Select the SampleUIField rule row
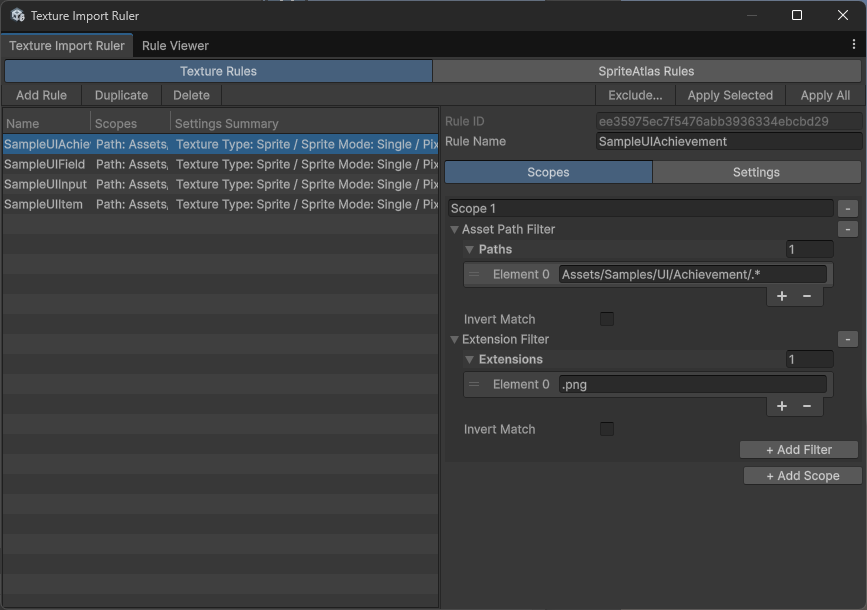Screen dimensions: 867x610 (x=220, y=164)
